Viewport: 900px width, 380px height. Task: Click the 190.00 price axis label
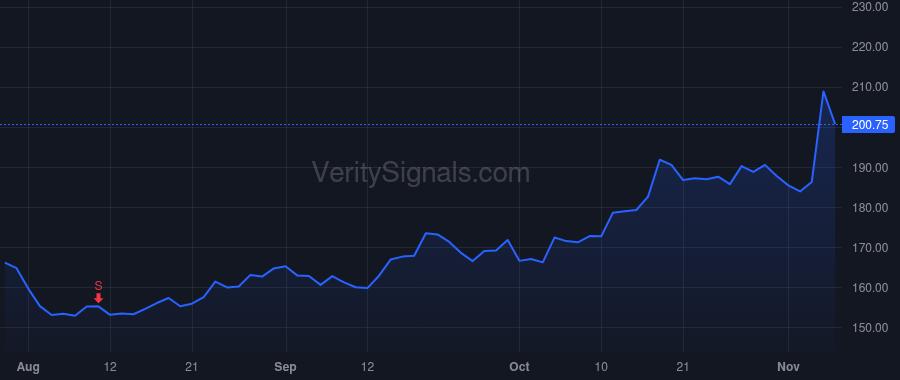(x=870, y=168)
